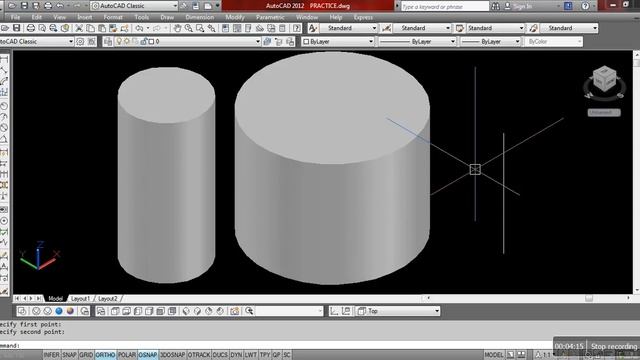Click the Save icon in standard toolbar

[x=17, y=28]
